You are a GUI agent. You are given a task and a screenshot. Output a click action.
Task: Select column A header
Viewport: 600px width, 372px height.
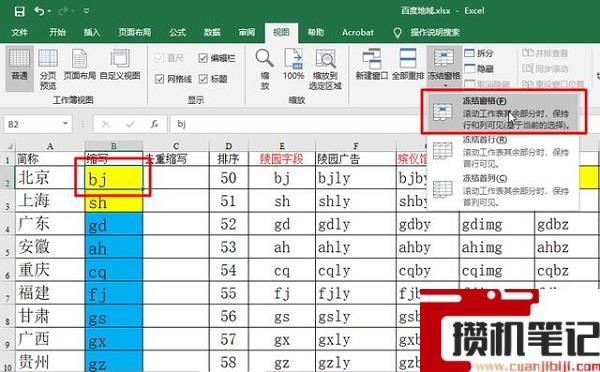(50, 146)
